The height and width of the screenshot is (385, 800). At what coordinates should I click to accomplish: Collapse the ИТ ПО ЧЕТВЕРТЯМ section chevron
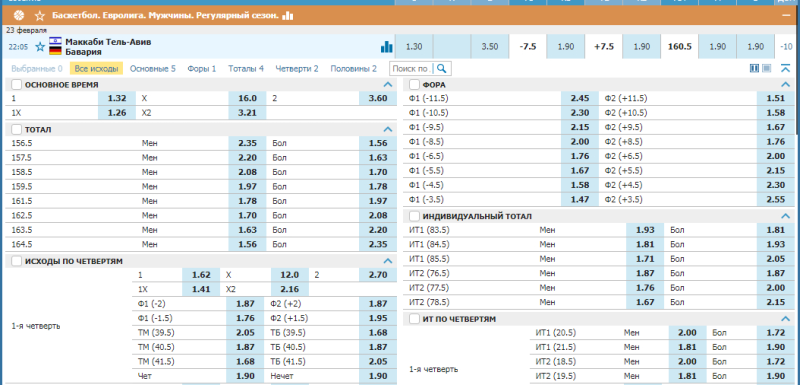tap(786, 319)
